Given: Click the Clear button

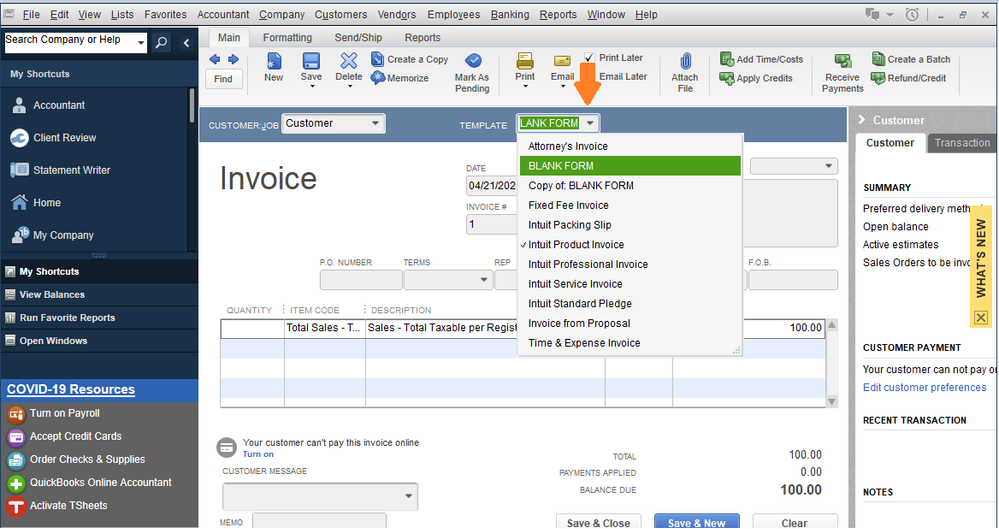Looking at the screenshot, I should [794, 522].
